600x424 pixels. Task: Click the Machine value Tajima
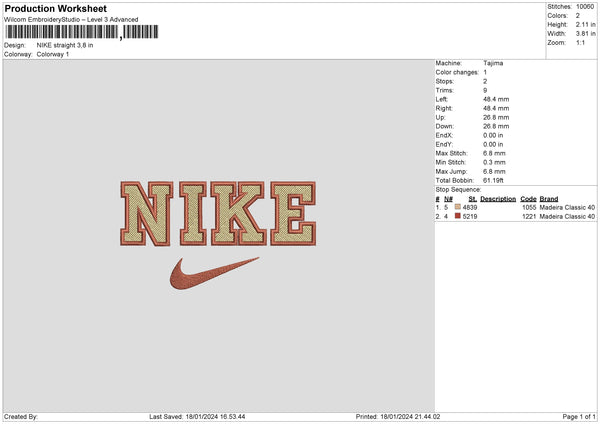pyautogui.click(x=493, y=63)
